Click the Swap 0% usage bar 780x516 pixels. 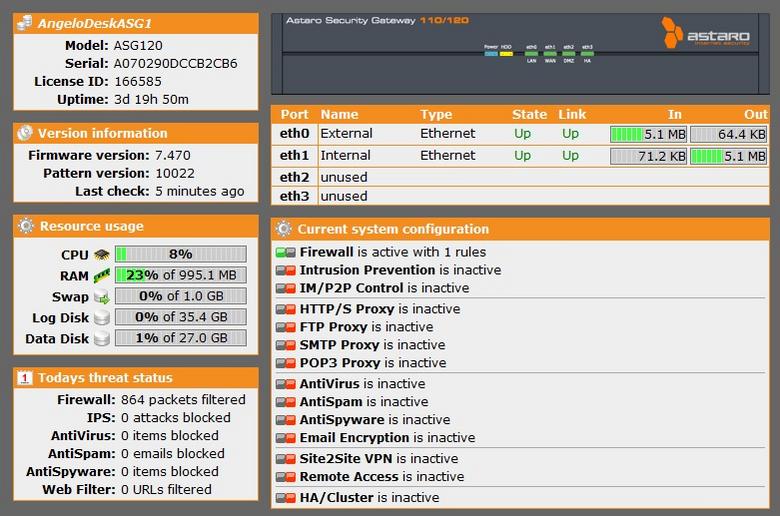point(181,296)
